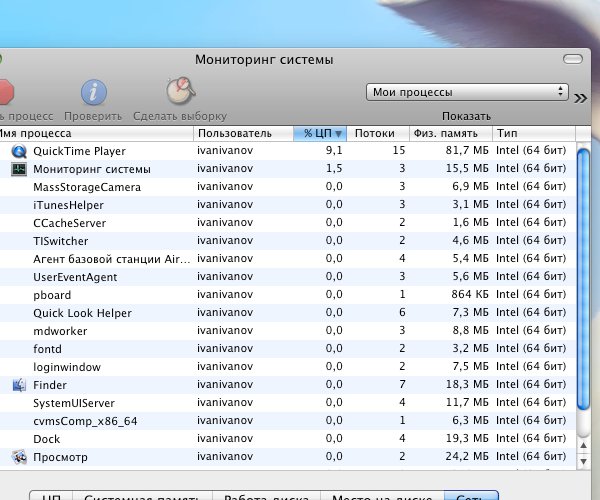
Task: Sort by Пользователь column header
Action: pos(243,134)
